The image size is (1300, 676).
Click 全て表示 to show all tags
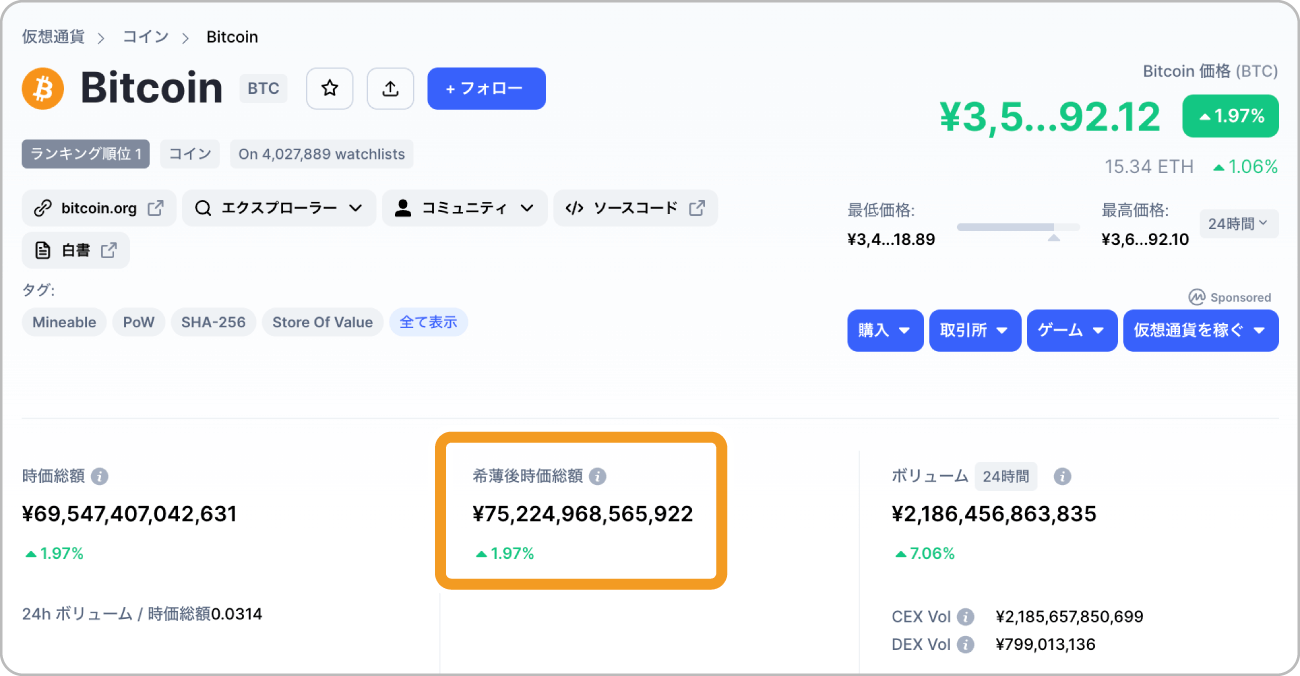point(428,322)
